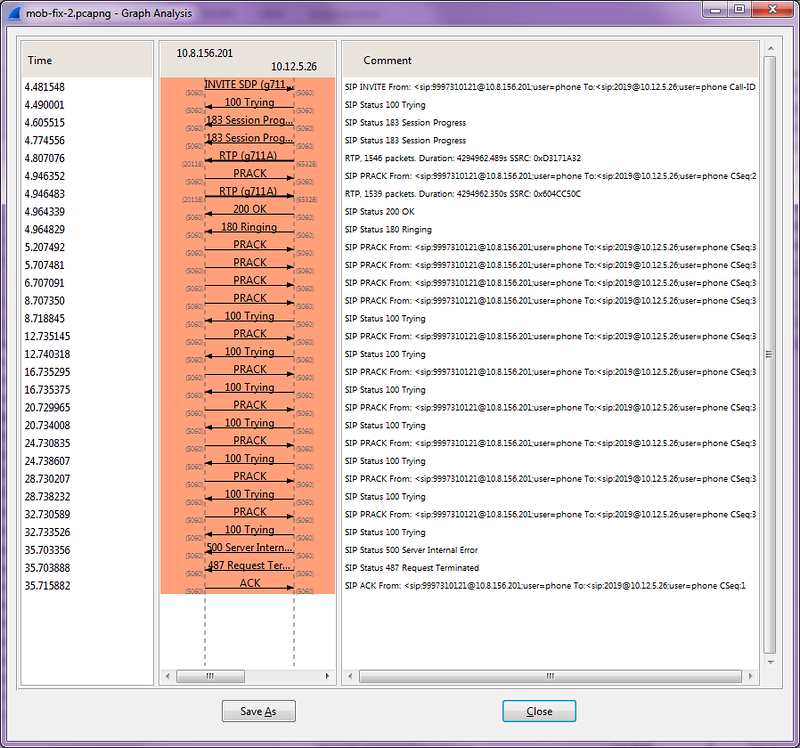Click the SIP Status 487 Request Terminated comment
The image size is (800, 748).
click(x=410, y=567)
